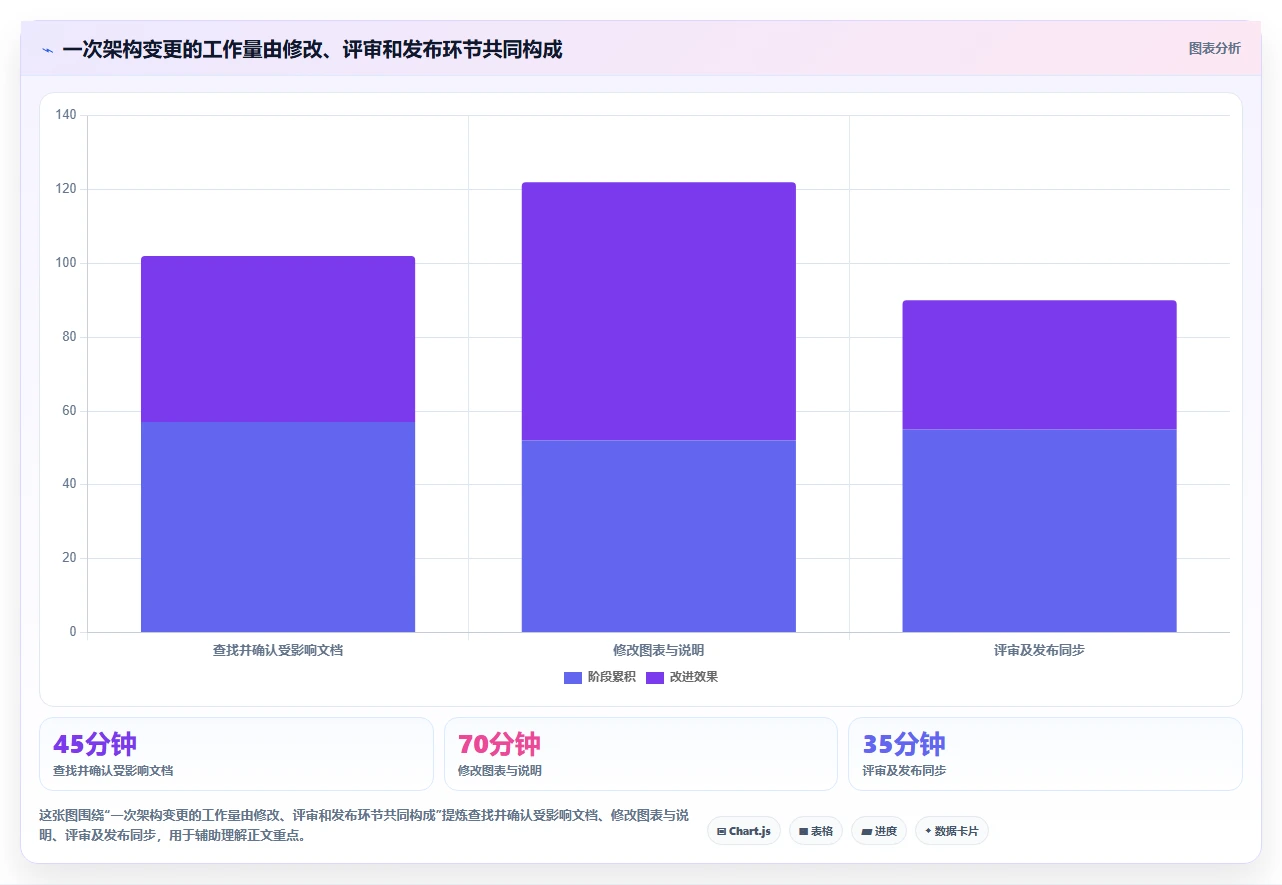The height and width of the screenshot is (885, 1282).
Task: Click the purple bar segment for 评审及发布同步
Action: click(1040, 365)
